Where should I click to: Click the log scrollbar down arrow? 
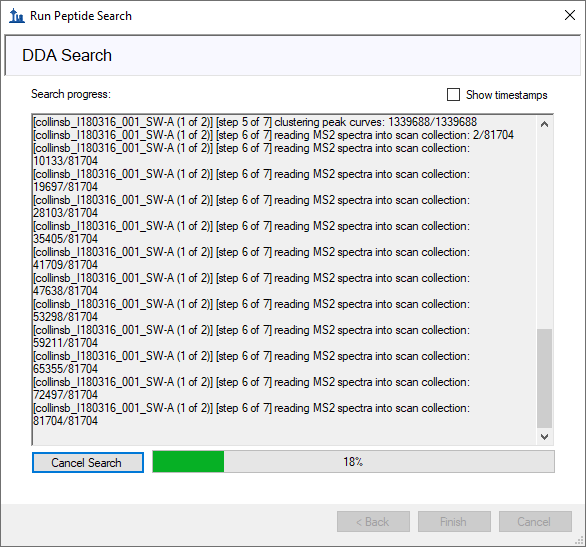click(x=545, y=436)
